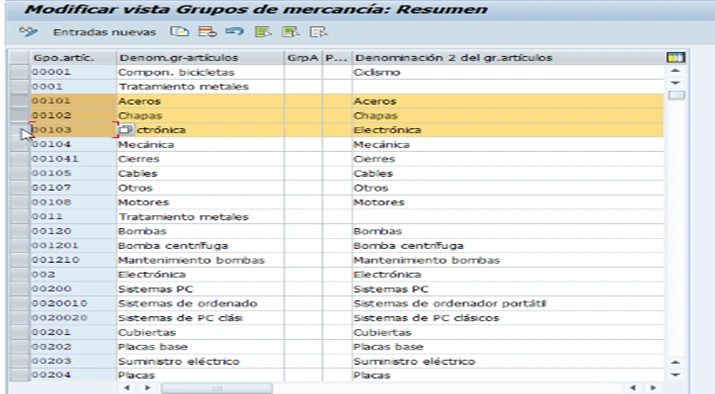Image resolution: width=715 pixels, height=394 pixels.
Task: Click Cubiertas in Denominación 2 column
Action: pyautogui.click(x=508, y=332)
